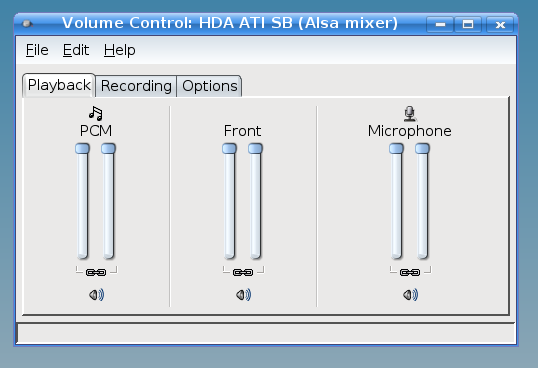Image resolution: width=538 pixels, height=368 pixels.
Task: Minimize the Volume Control window
Action: click(x=440, y=24)
